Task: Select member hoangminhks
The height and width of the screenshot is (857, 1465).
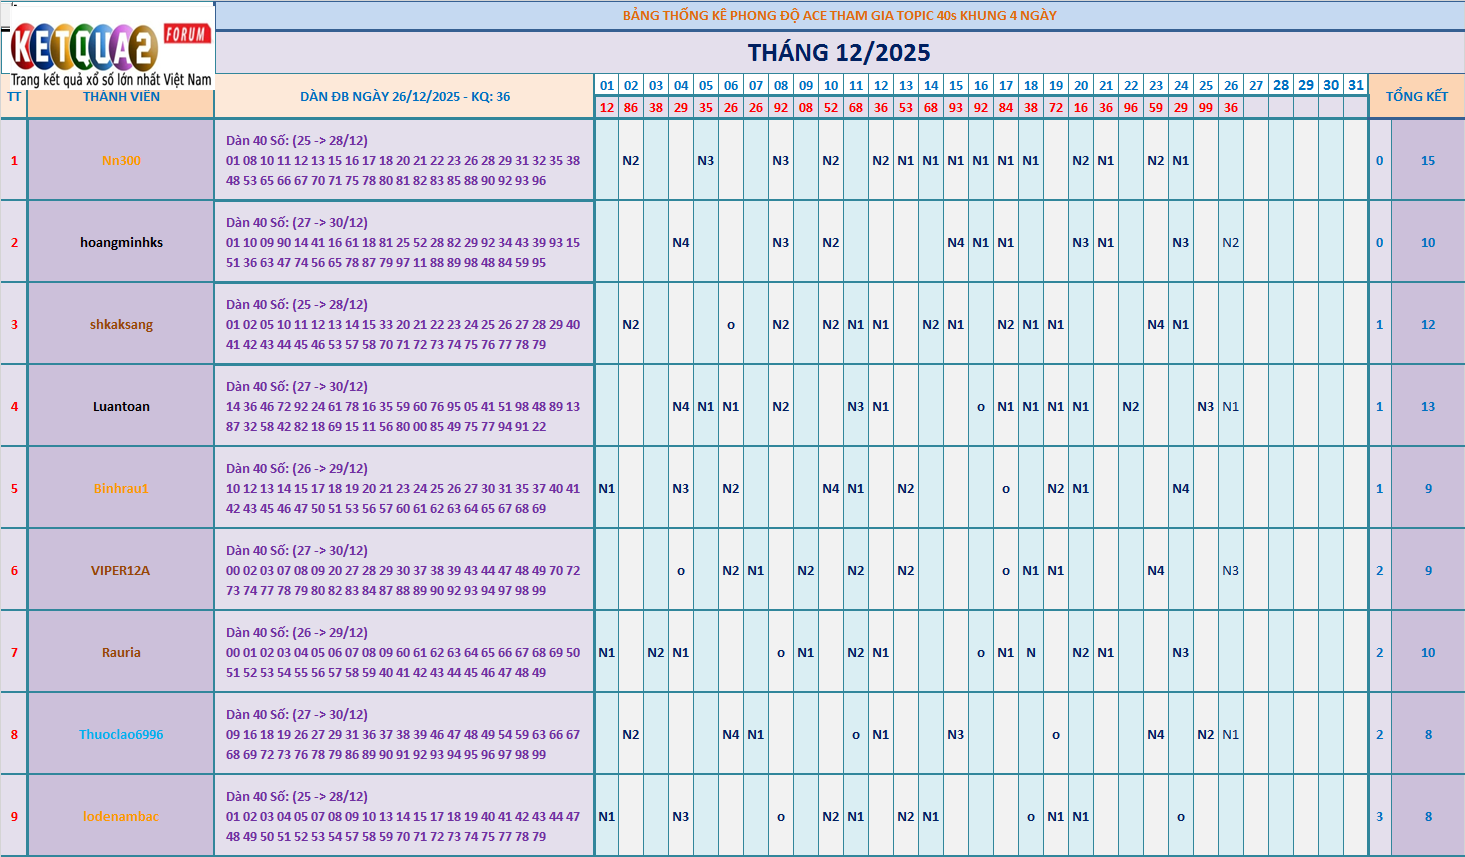Action: pyautogui.click(x=121, y=243)
